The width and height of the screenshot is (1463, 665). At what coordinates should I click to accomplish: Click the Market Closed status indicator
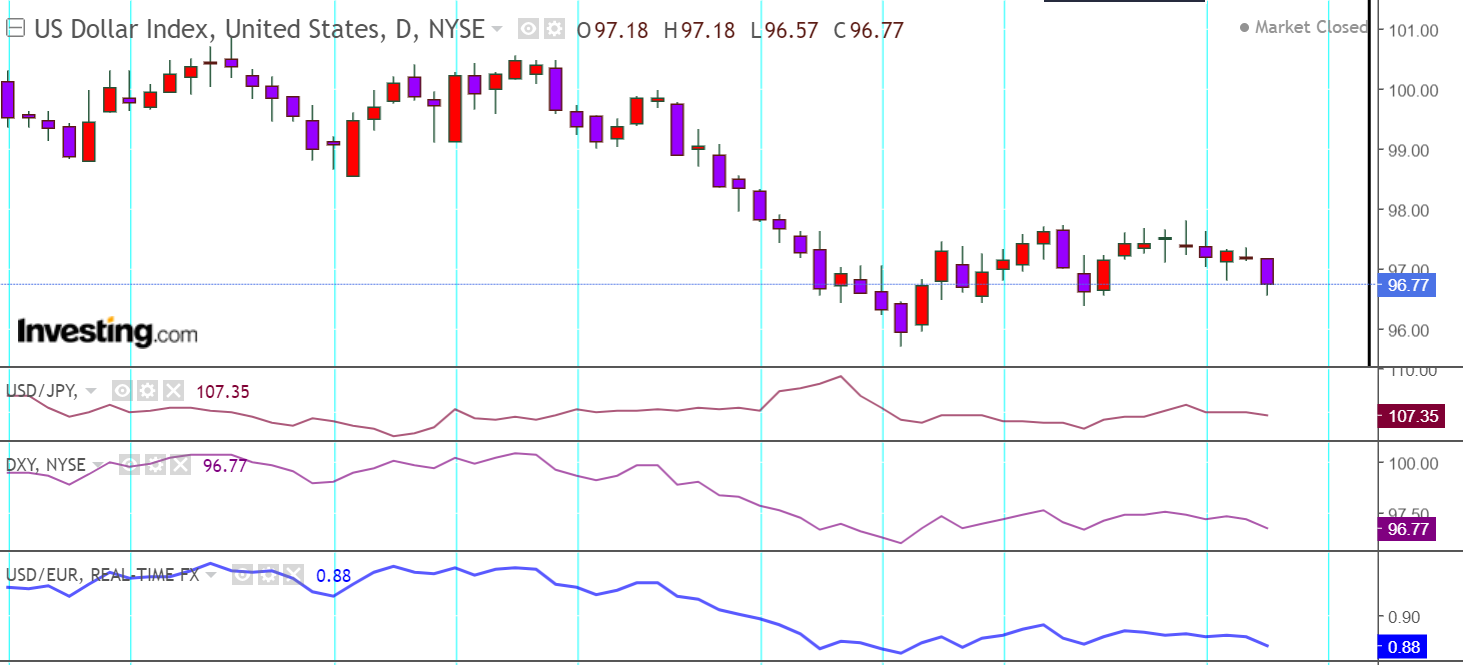1304,27
